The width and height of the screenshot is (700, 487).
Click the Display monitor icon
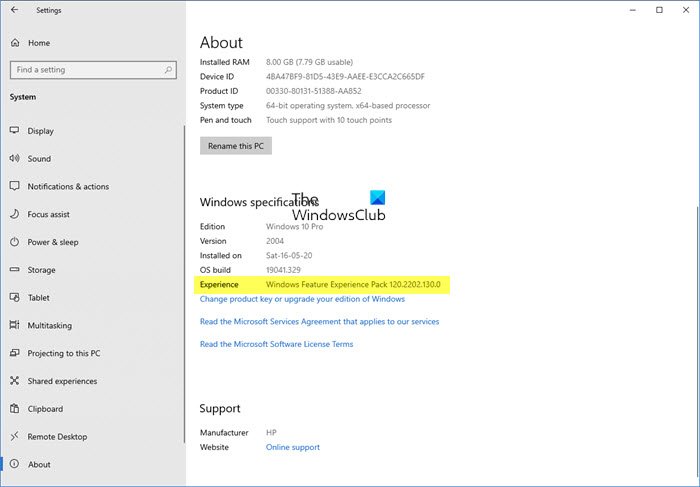(15, 130)
